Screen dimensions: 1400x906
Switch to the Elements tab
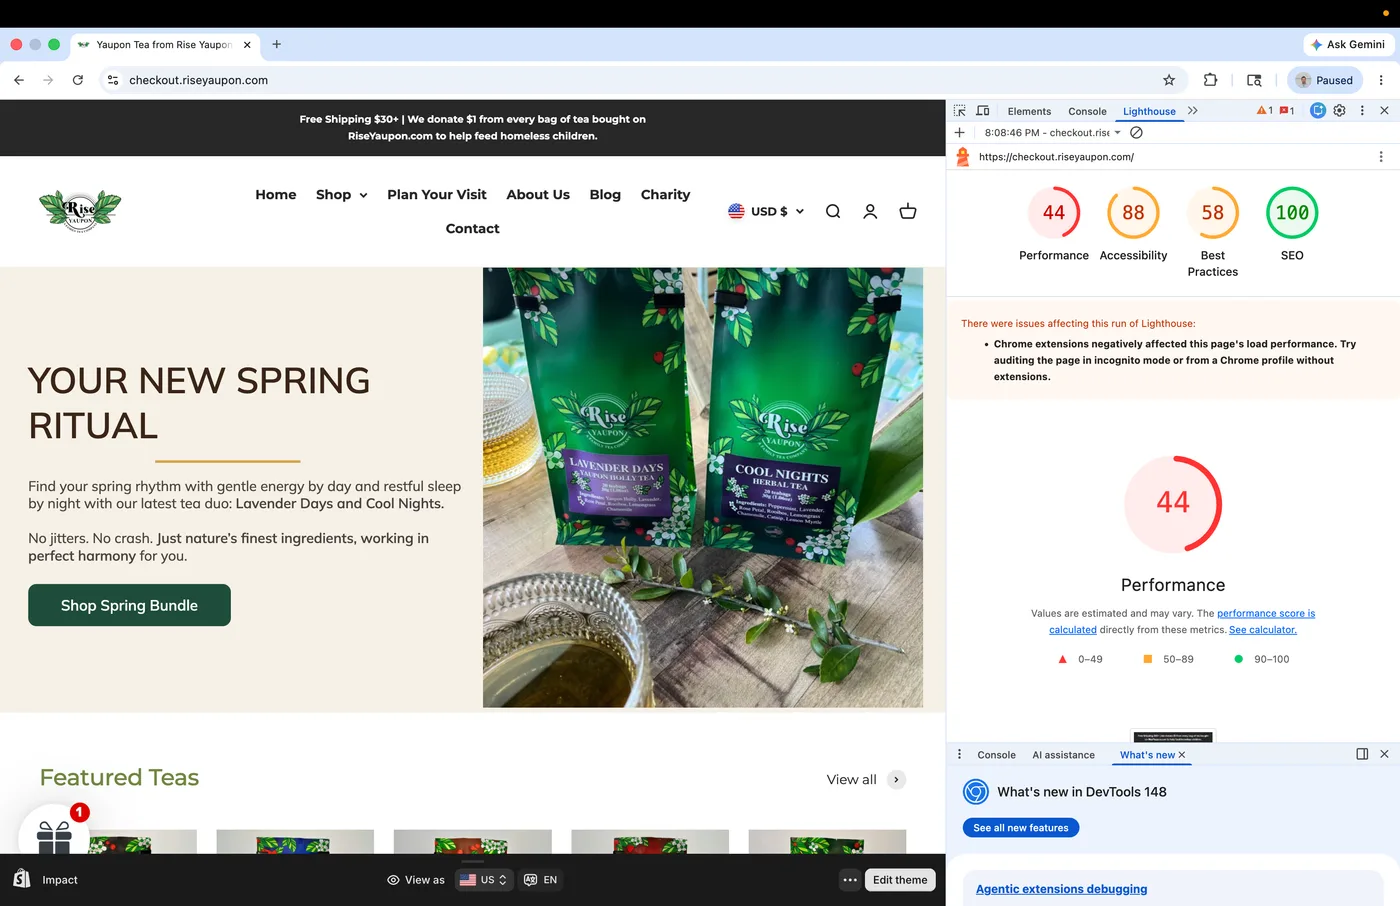(1029, 111)
